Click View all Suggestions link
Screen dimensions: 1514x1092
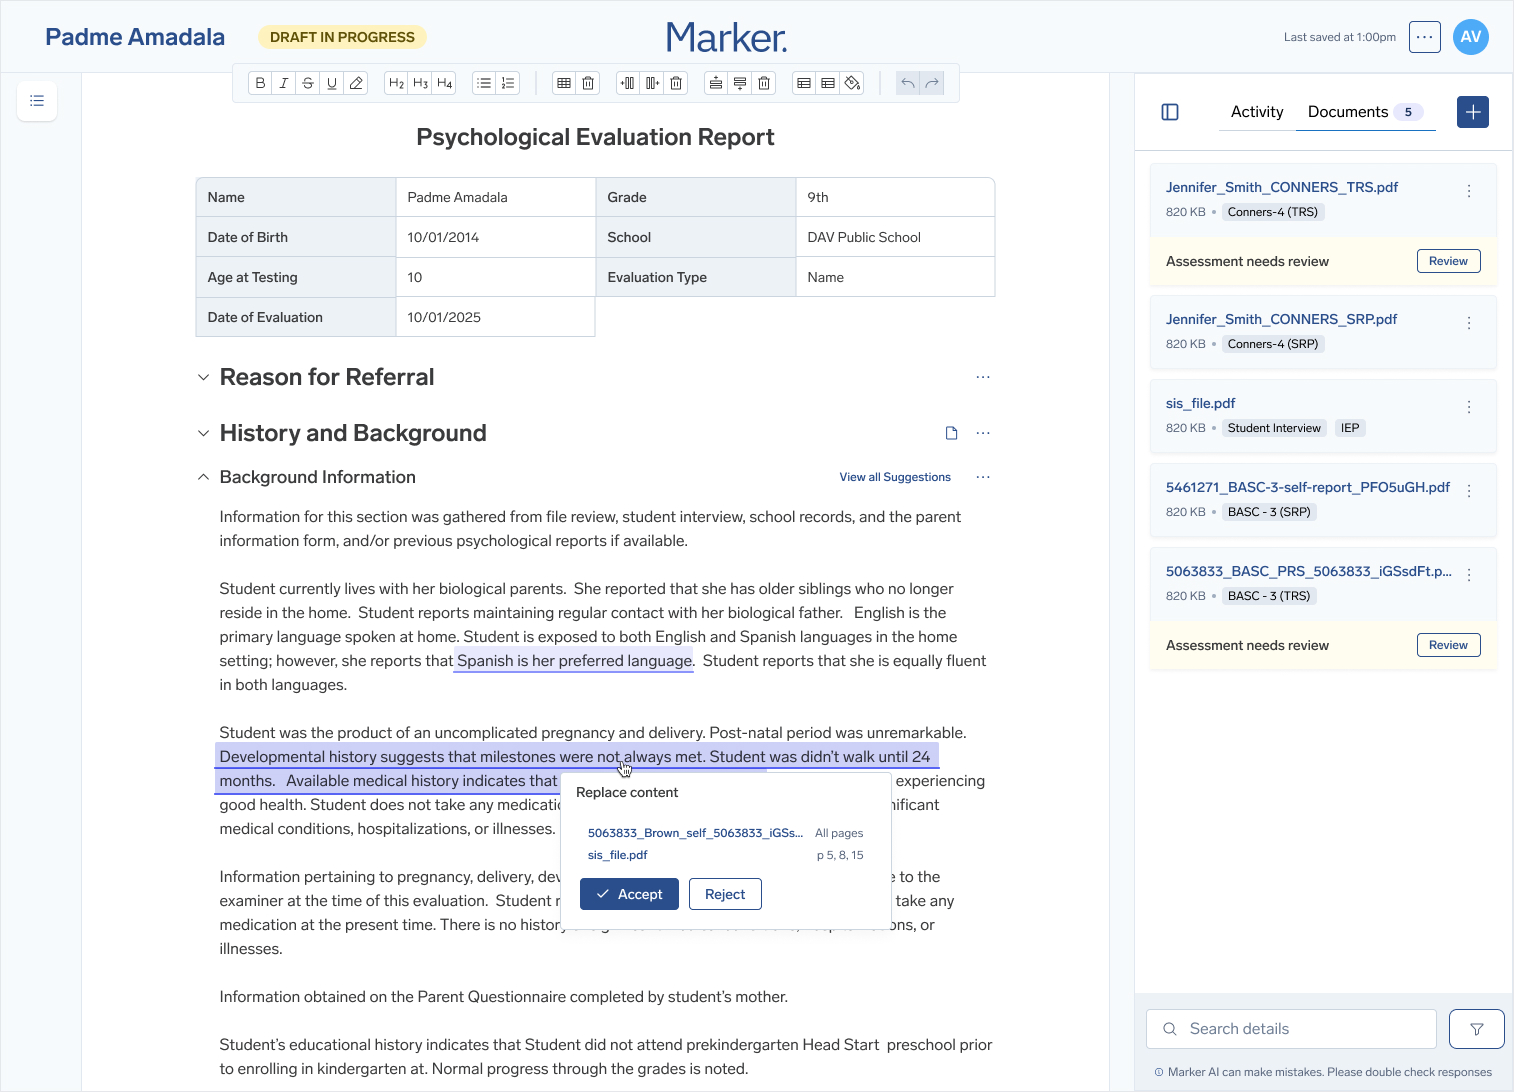(895, 477)
